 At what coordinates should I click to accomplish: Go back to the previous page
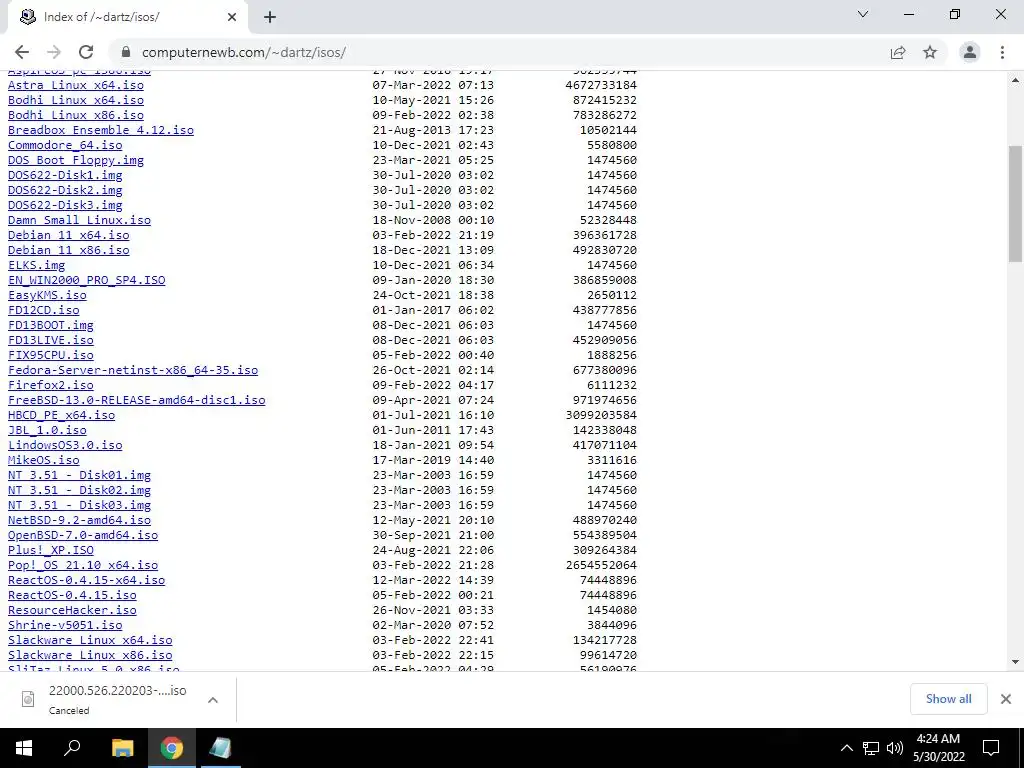tap(22, 52)
